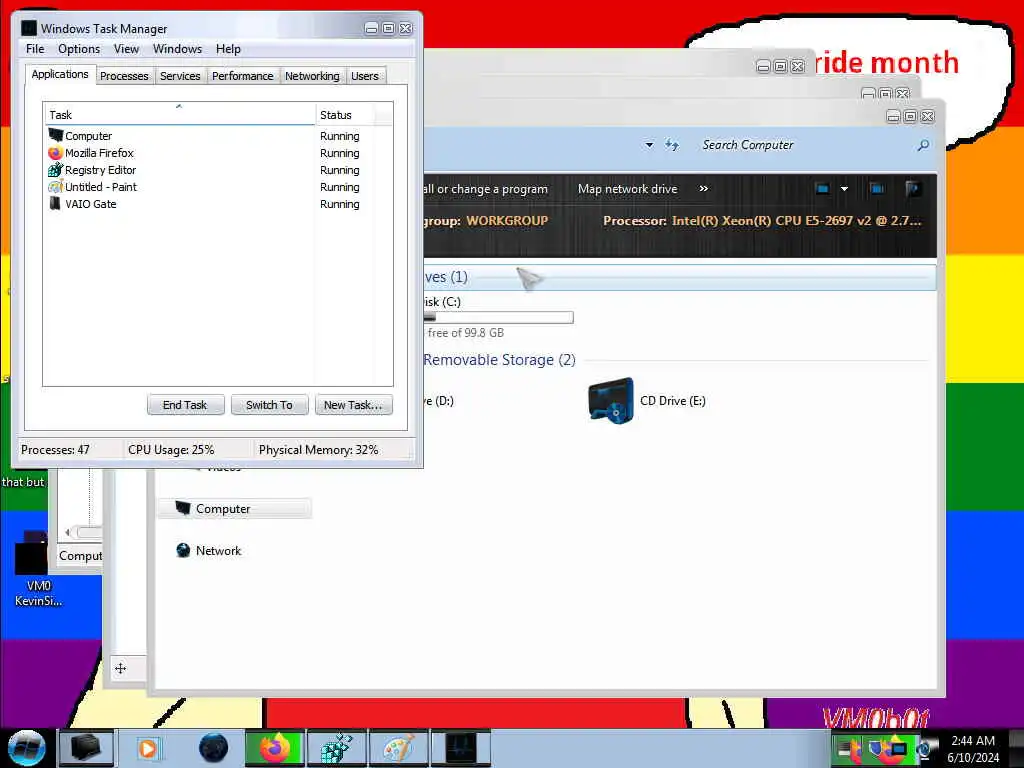
Task: Click the New Task... button
Action: click(353, 405)
